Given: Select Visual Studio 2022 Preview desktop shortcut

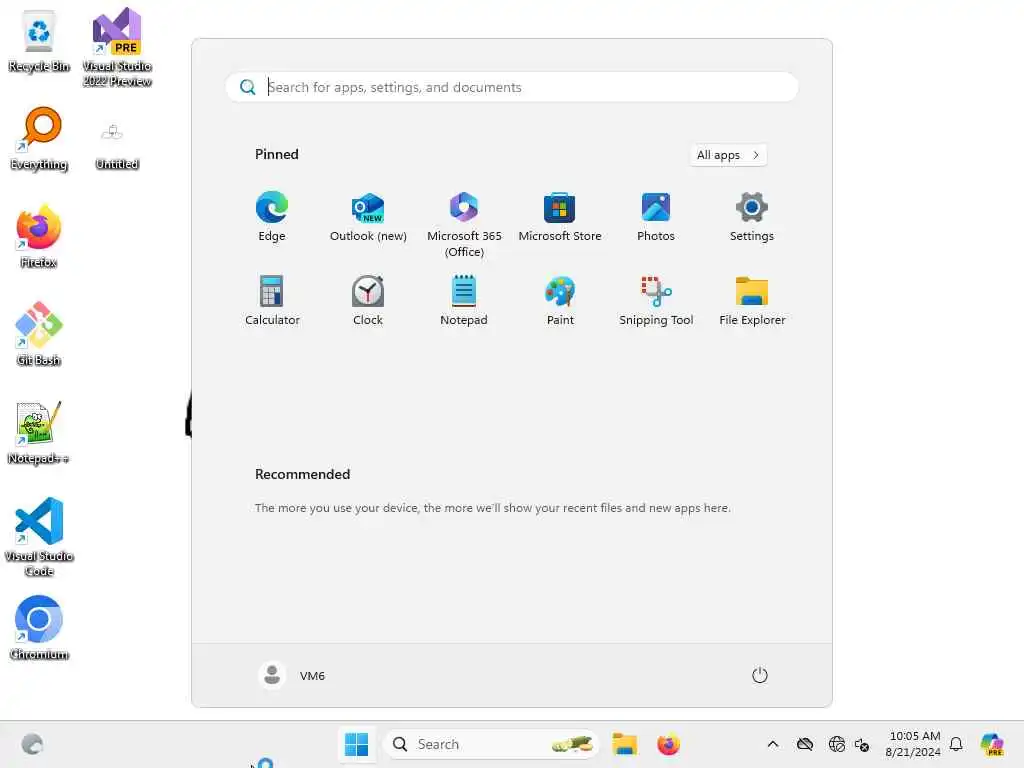Looking at the screenshot, I should [x=117, y=48].
